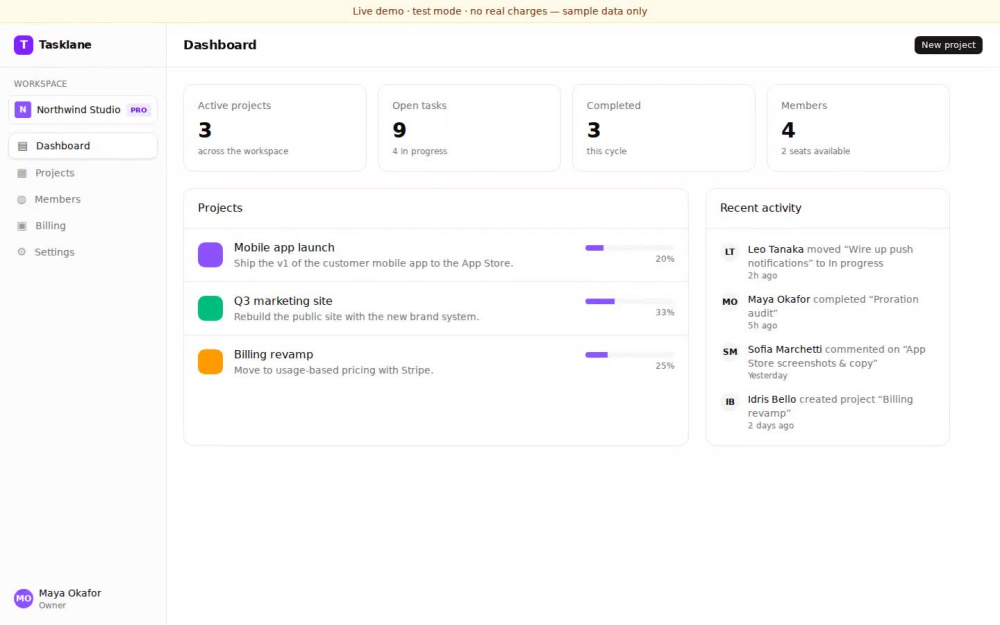Click the 'Ship the v1 of the customer mobile app' description
This screenshot has height=625, width=1000.
coord(373,263)
